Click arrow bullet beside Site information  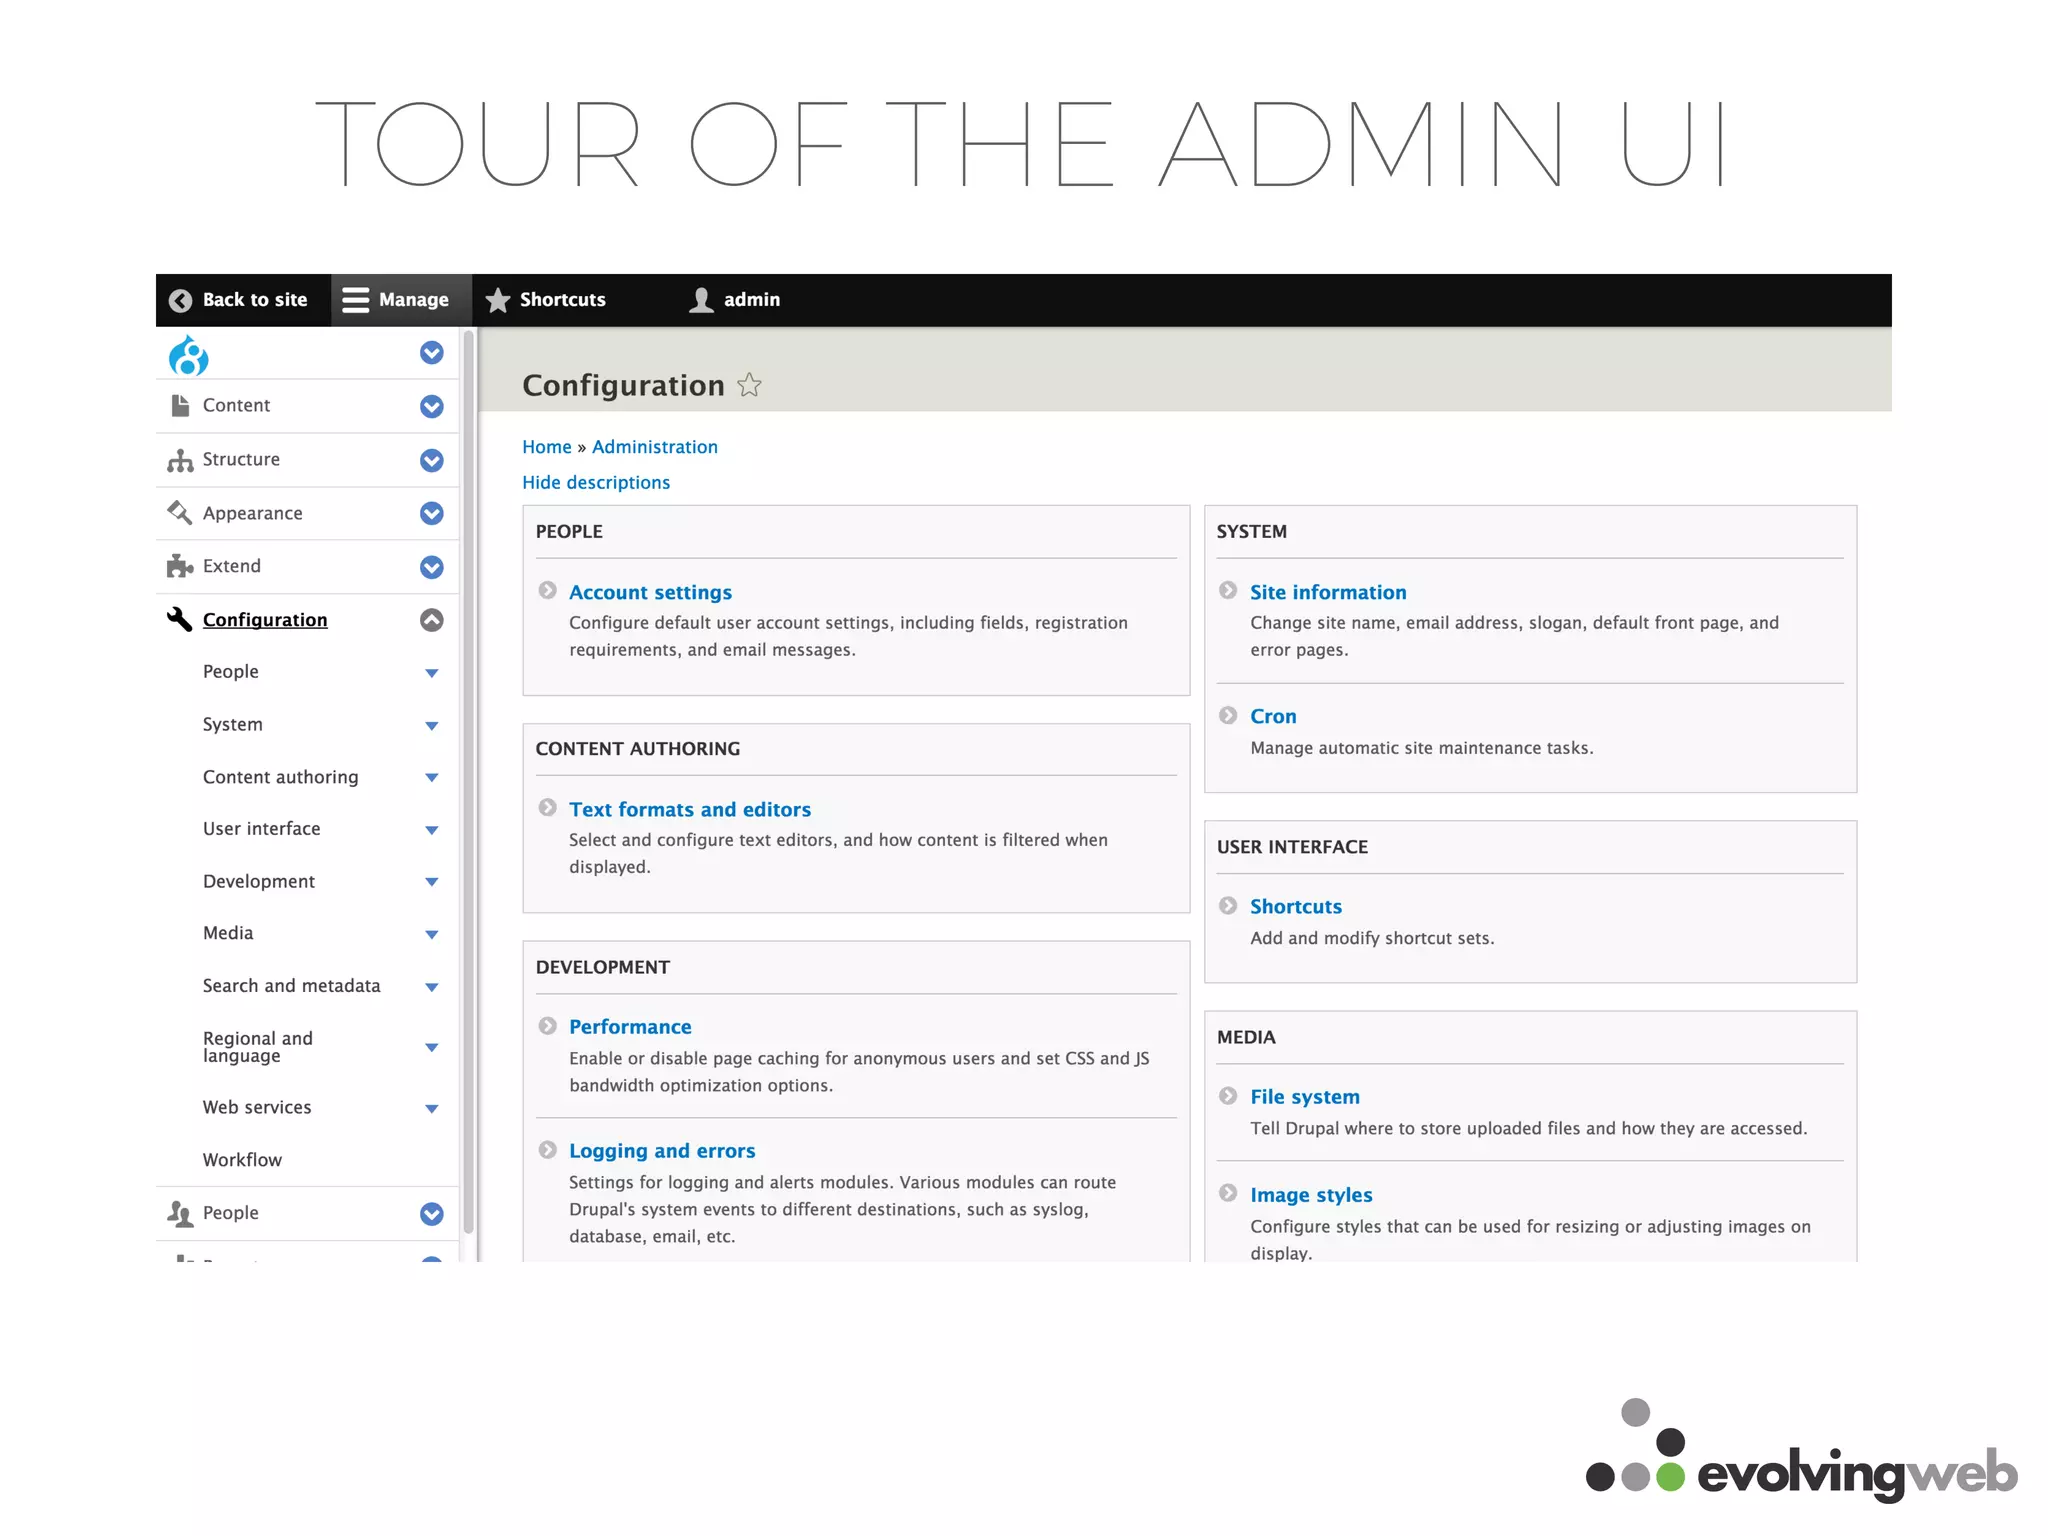[1228, 590]
